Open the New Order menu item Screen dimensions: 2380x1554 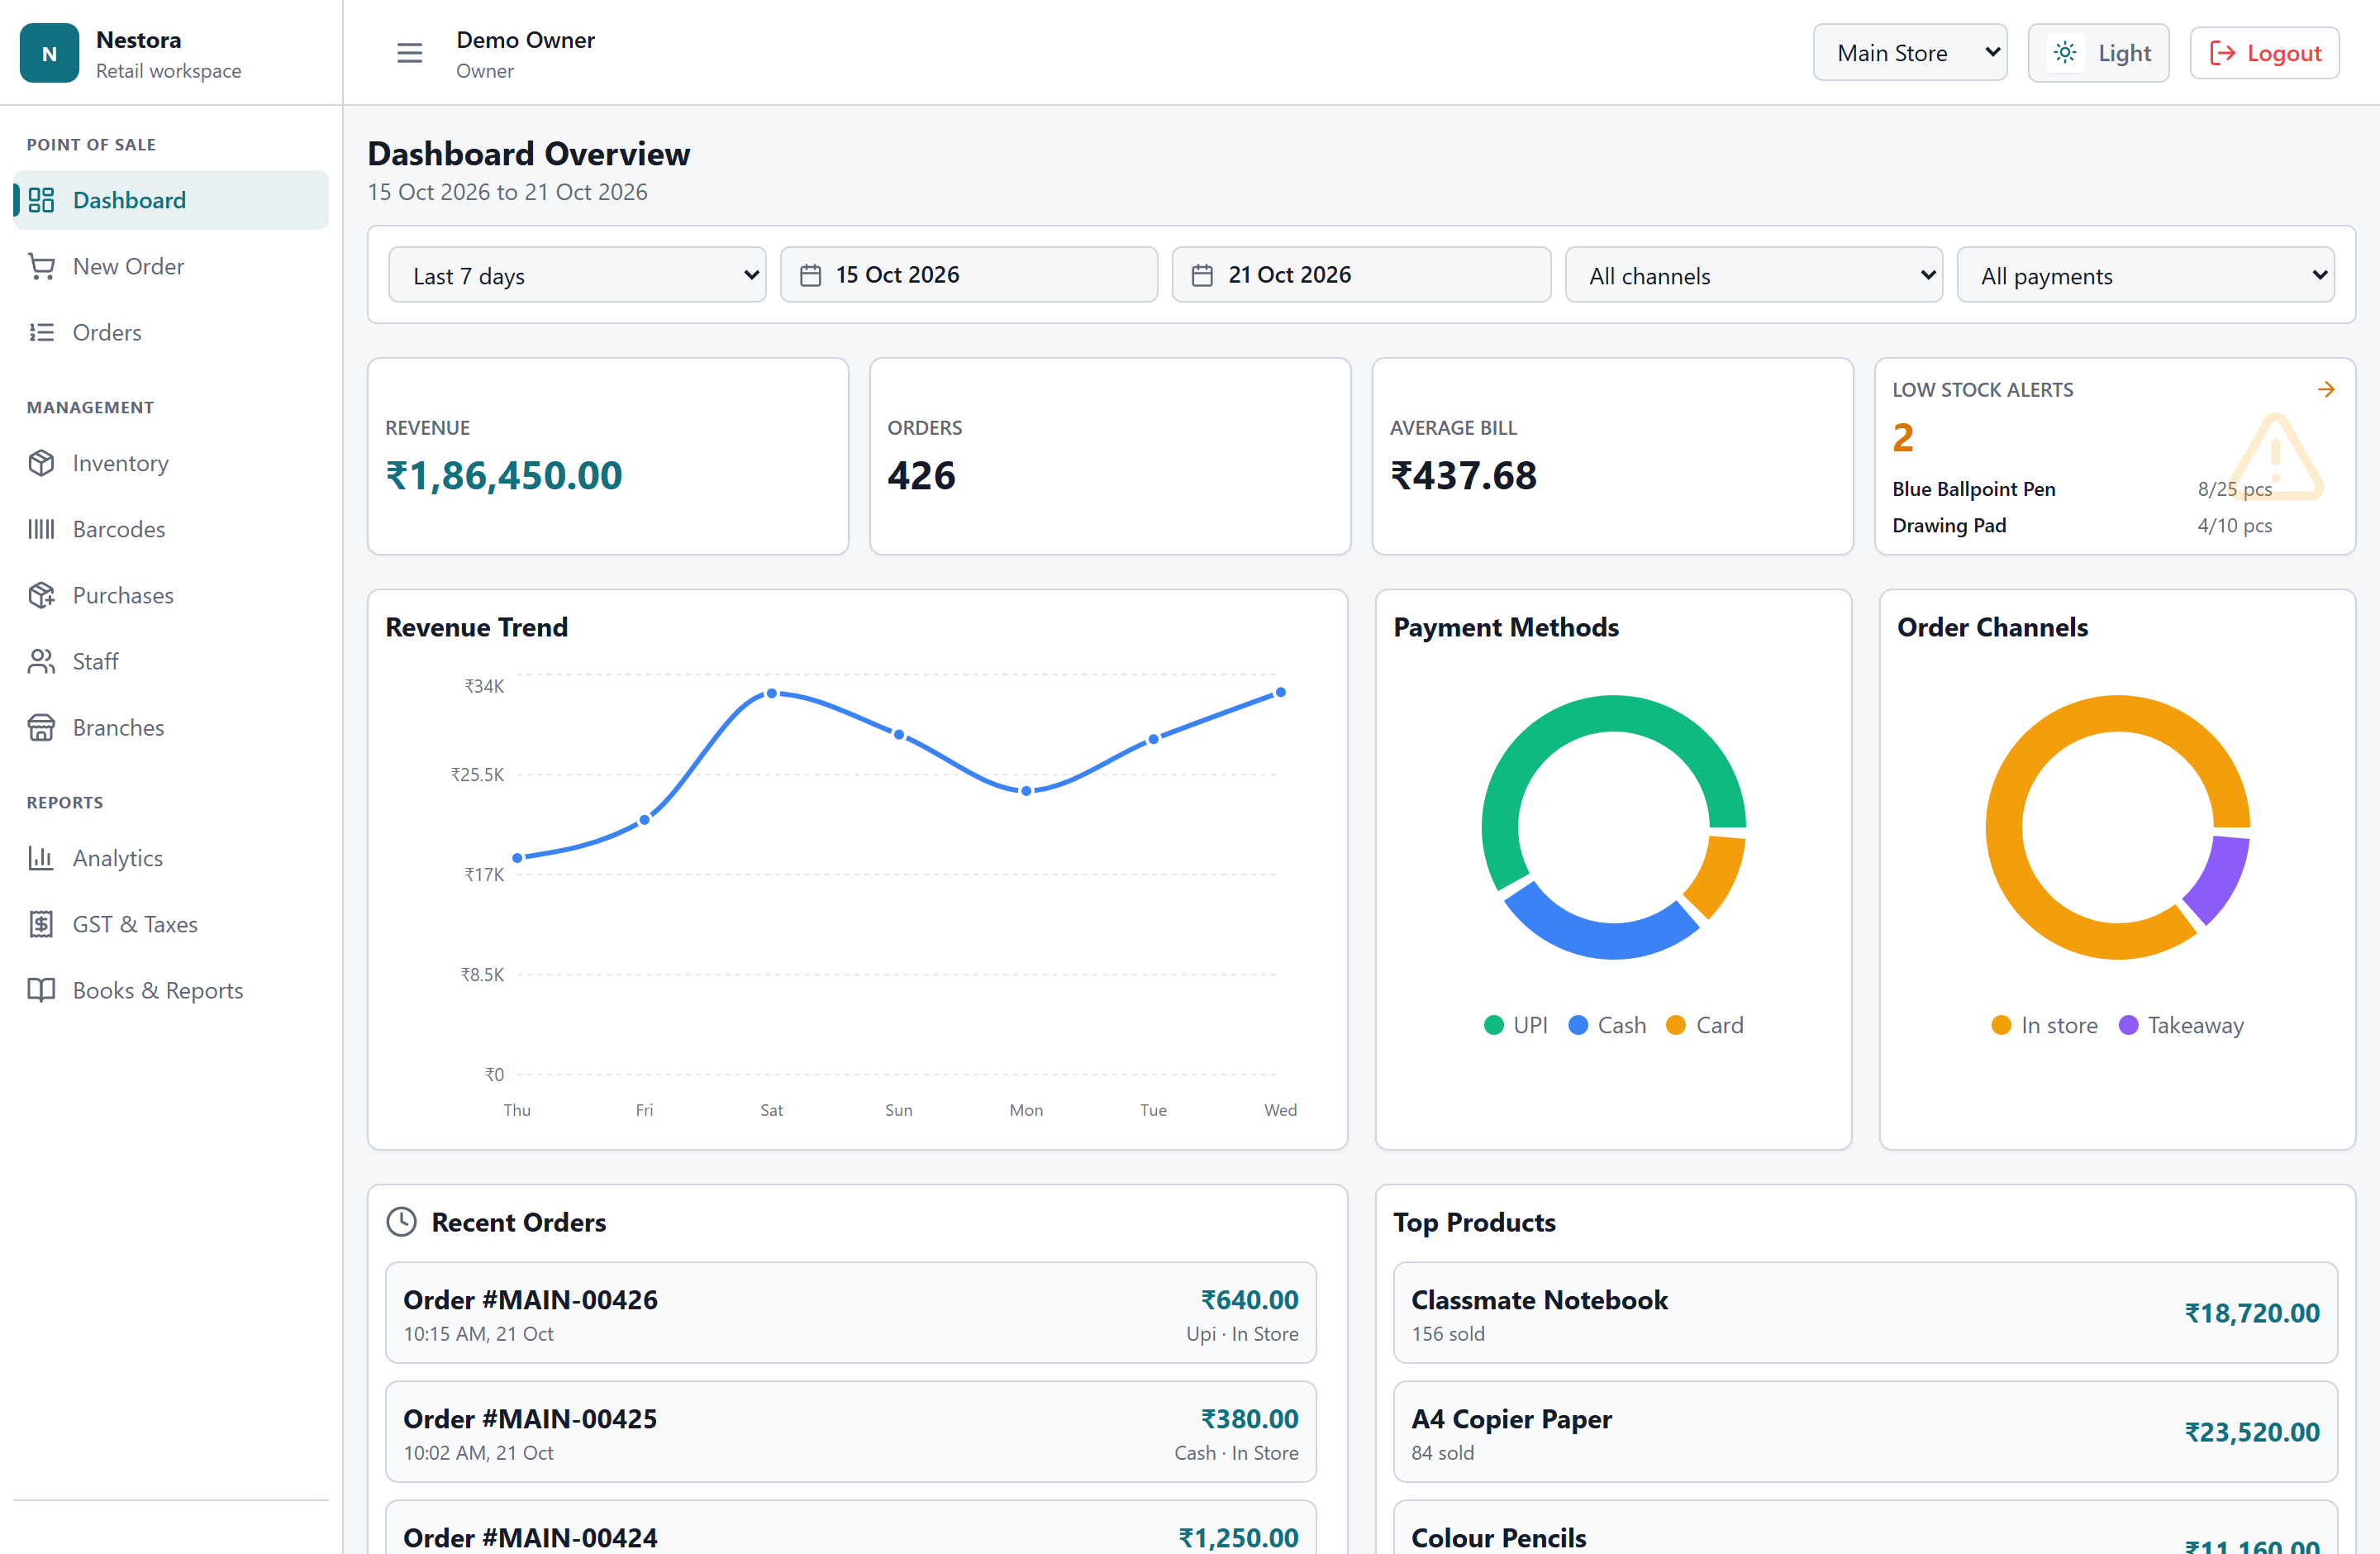point(171,266)
